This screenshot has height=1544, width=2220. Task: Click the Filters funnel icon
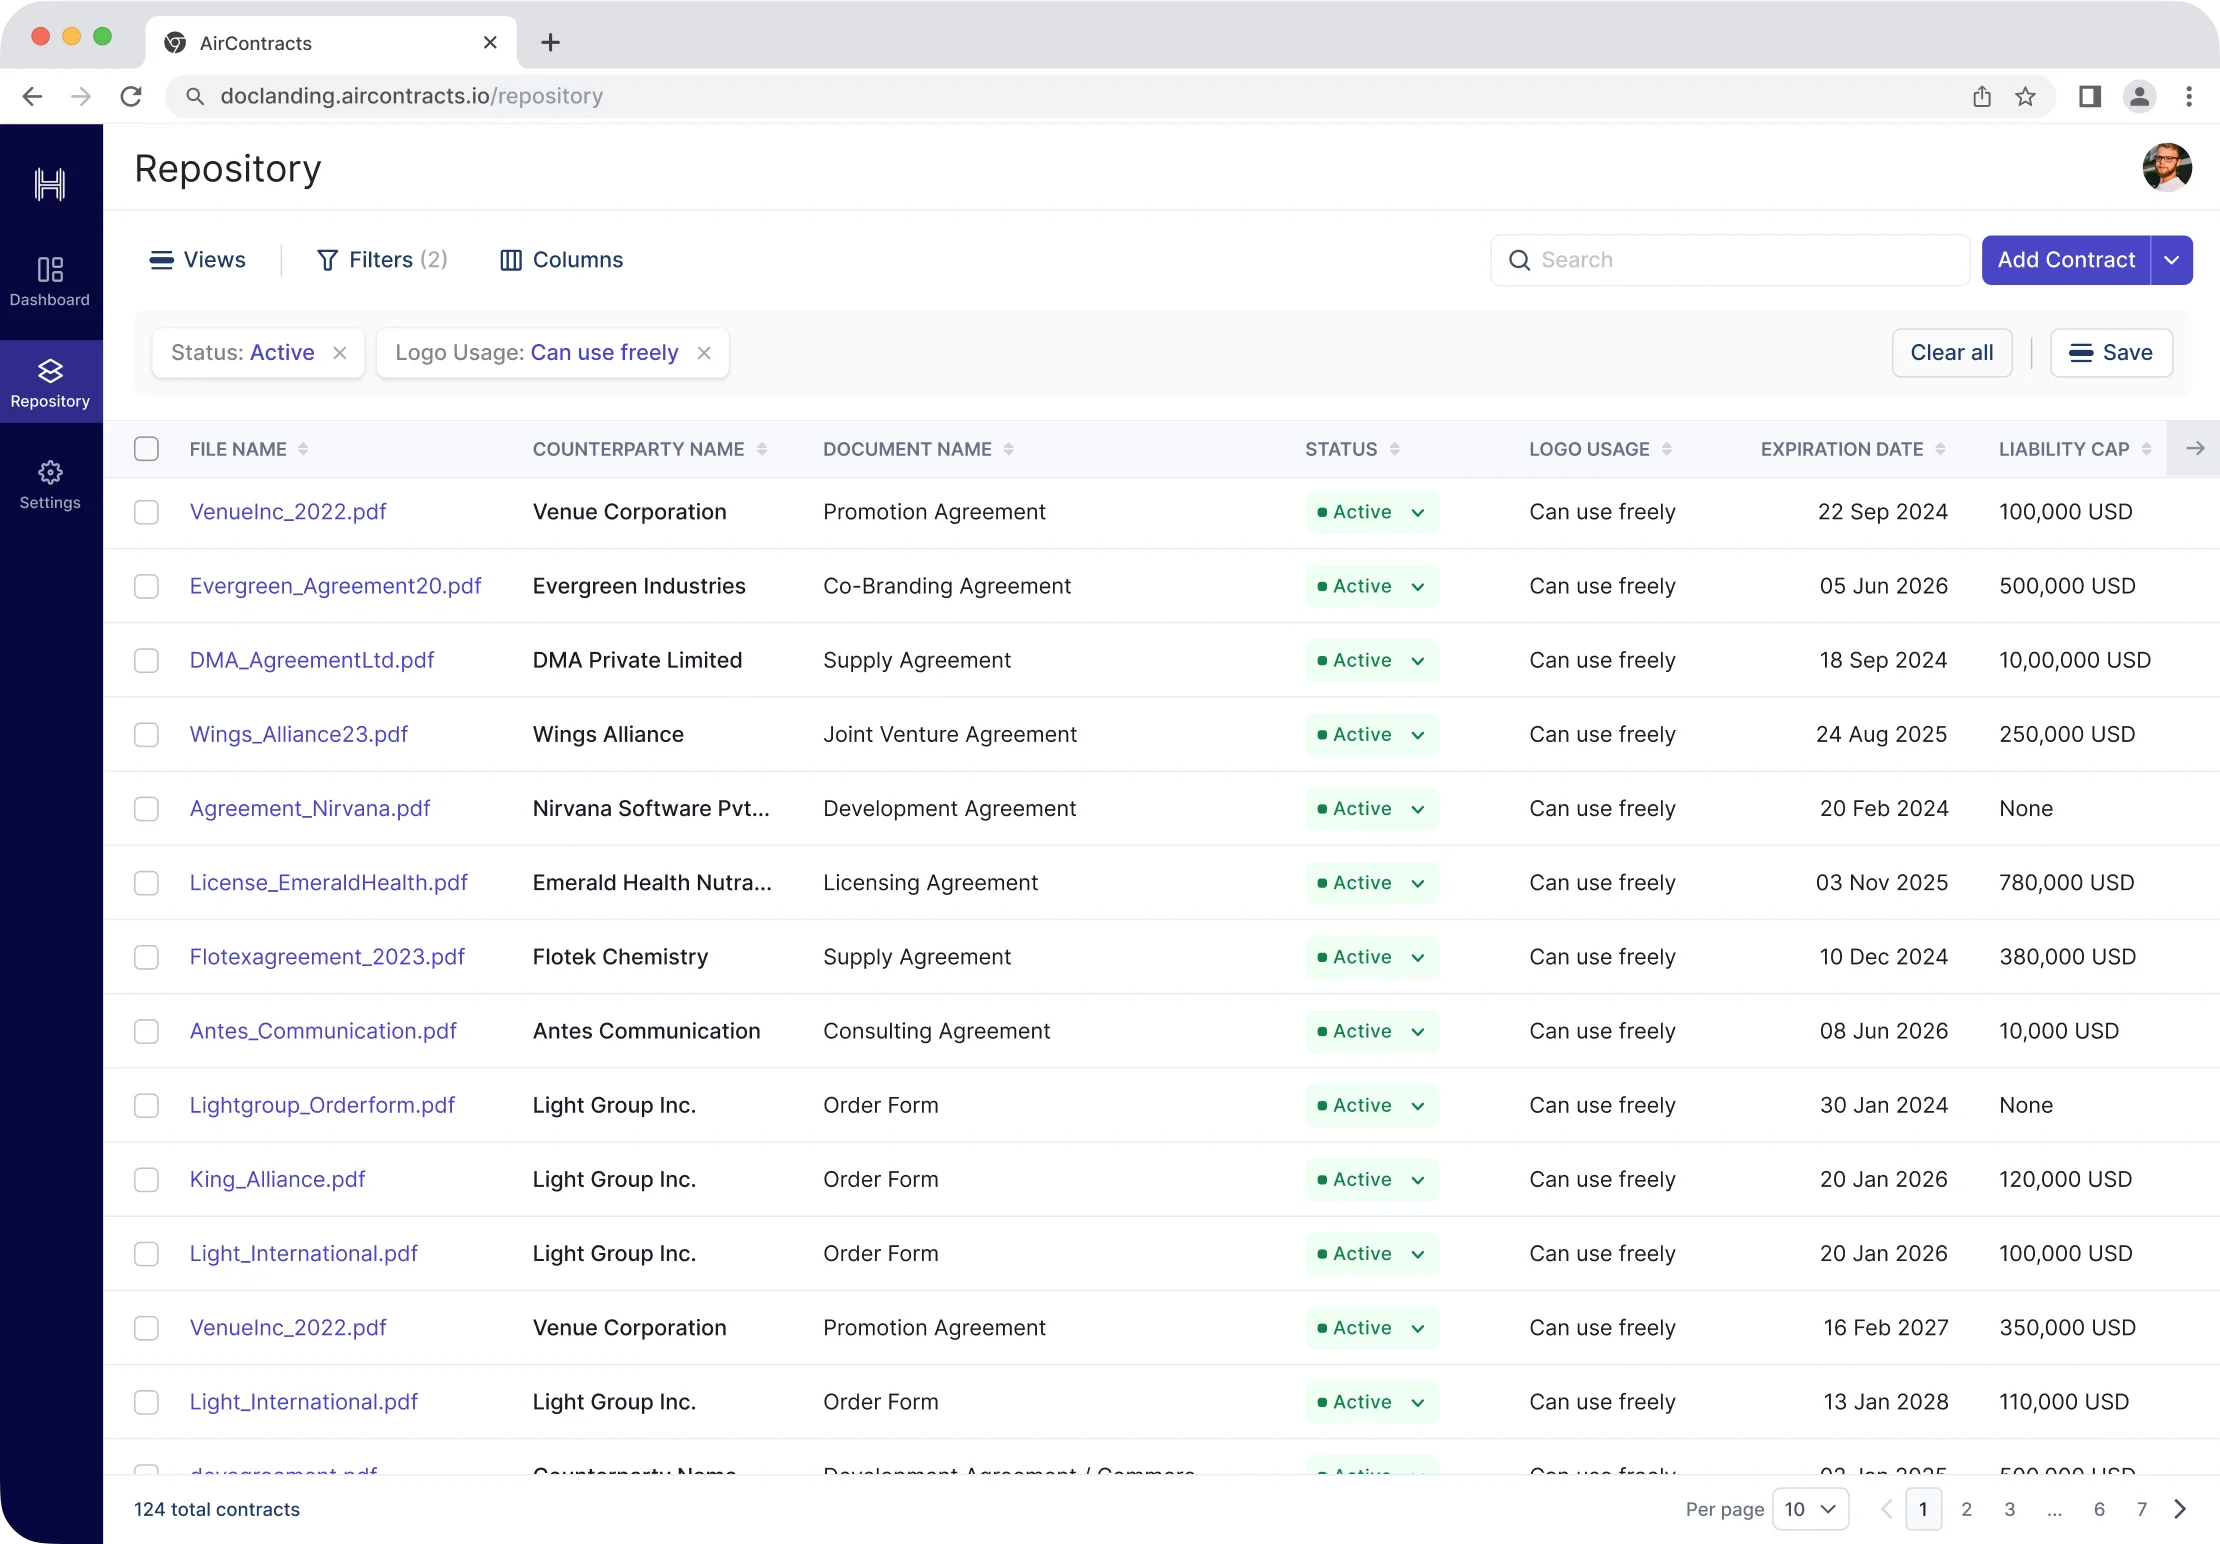coord(328,259)
